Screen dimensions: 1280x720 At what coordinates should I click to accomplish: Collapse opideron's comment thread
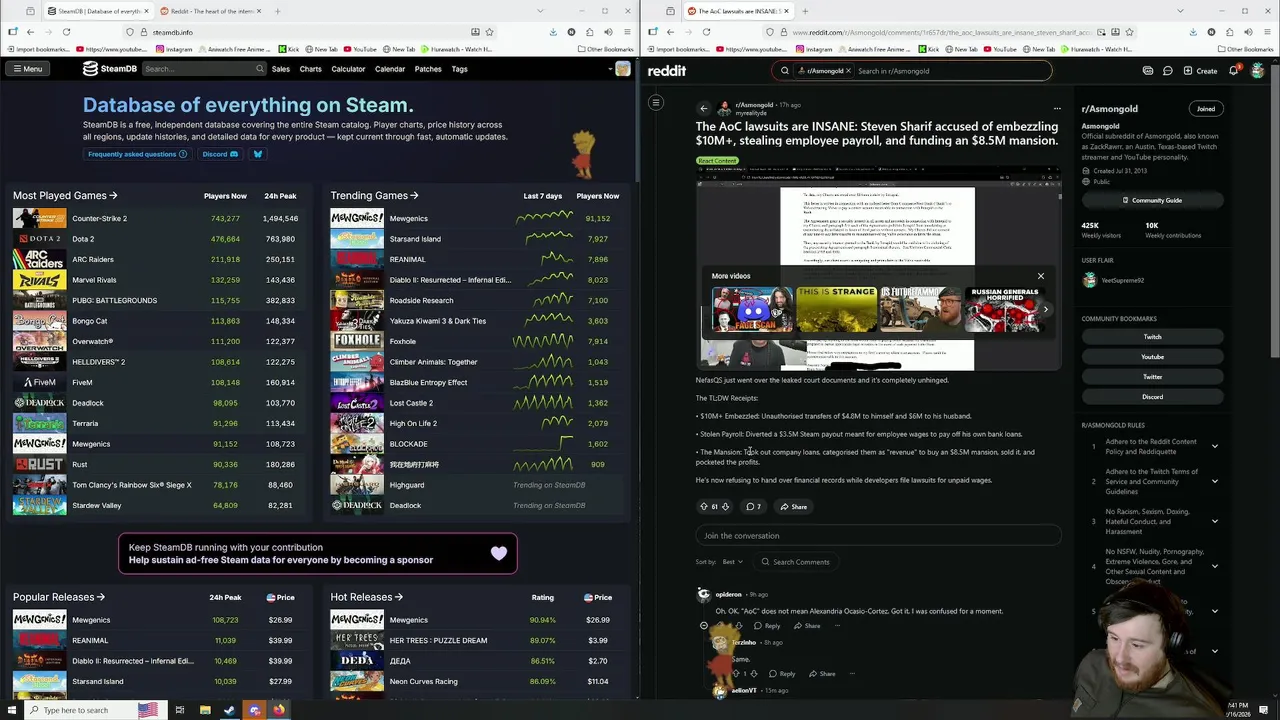[x=704, y=626]
